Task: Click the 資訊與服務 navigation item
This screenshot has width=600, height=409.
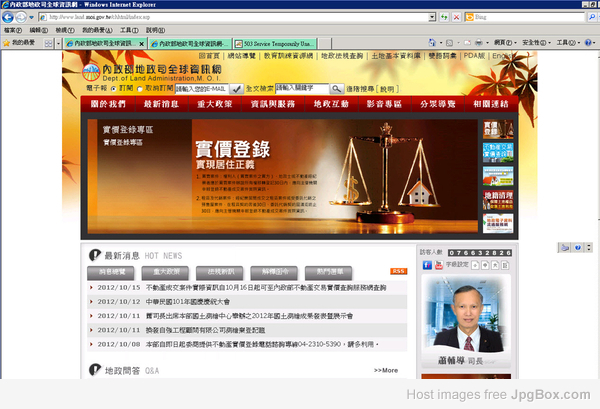Action: 273,104
